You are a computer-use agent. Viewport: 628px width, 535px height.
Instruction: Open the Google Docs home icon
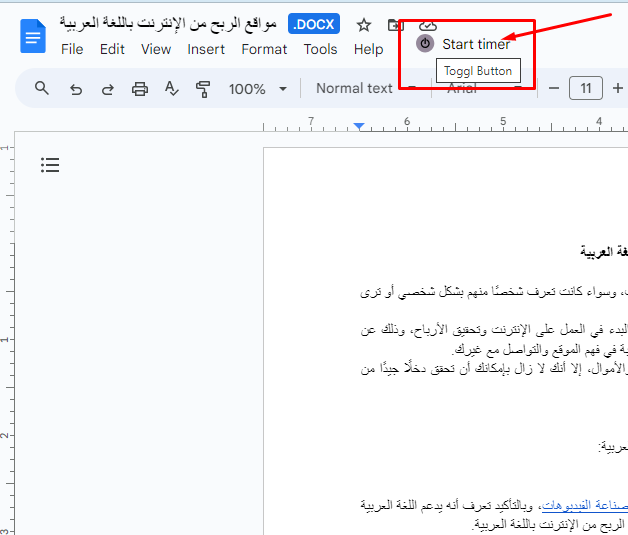coord(33,36)
